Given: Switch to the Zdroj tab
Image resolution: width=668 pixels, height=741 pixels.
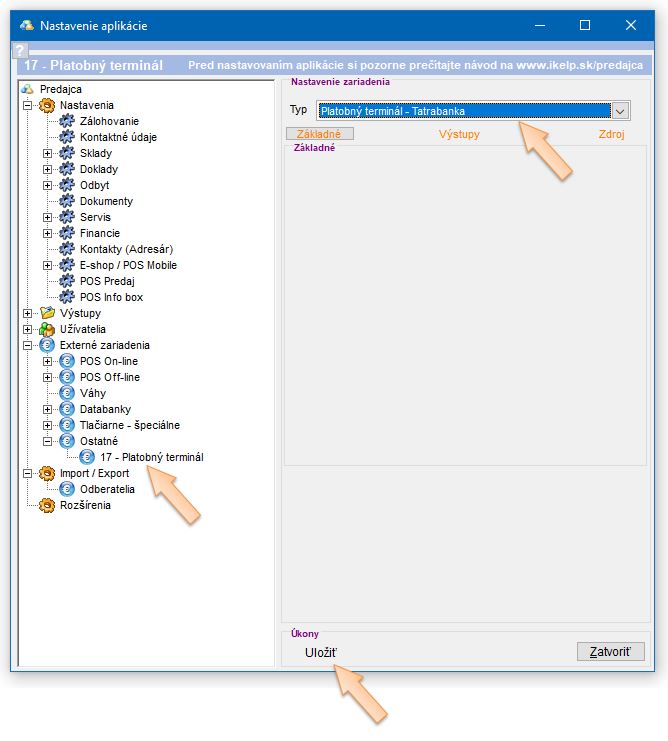Looking at the screenshot, I should (610, 134).
